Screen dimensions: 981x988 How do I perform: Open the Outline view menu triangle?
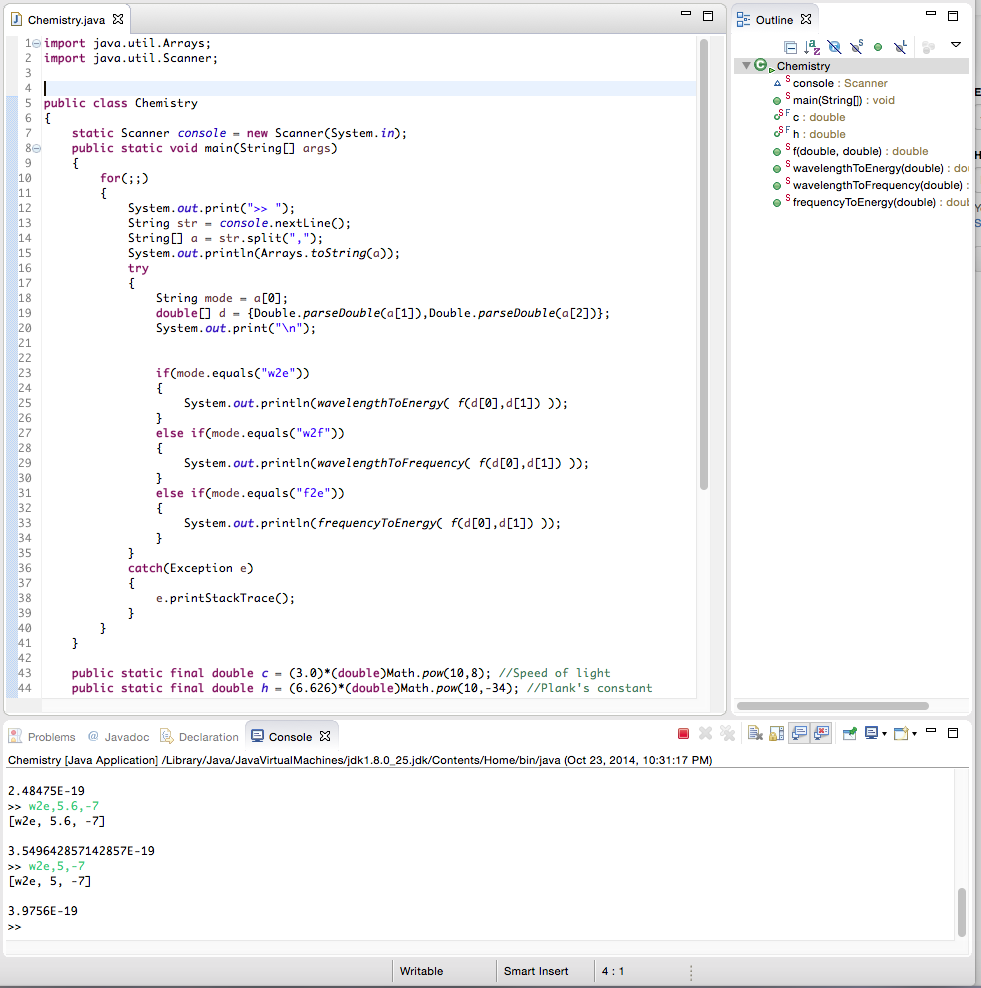[955, 45]
